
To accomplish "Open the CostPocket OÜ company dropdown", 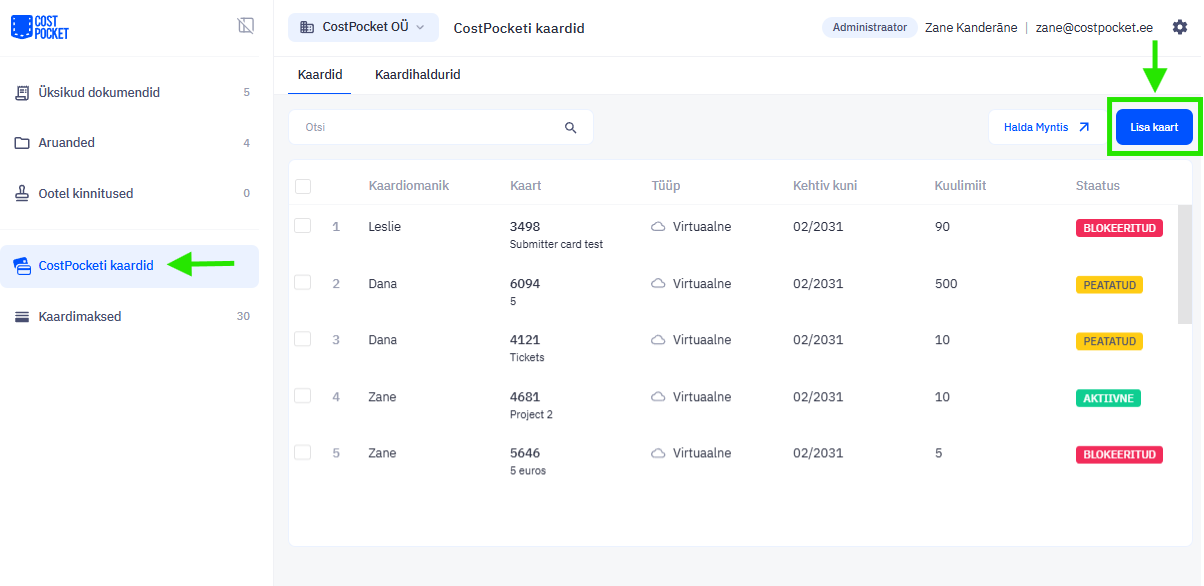I will [363, 27].
